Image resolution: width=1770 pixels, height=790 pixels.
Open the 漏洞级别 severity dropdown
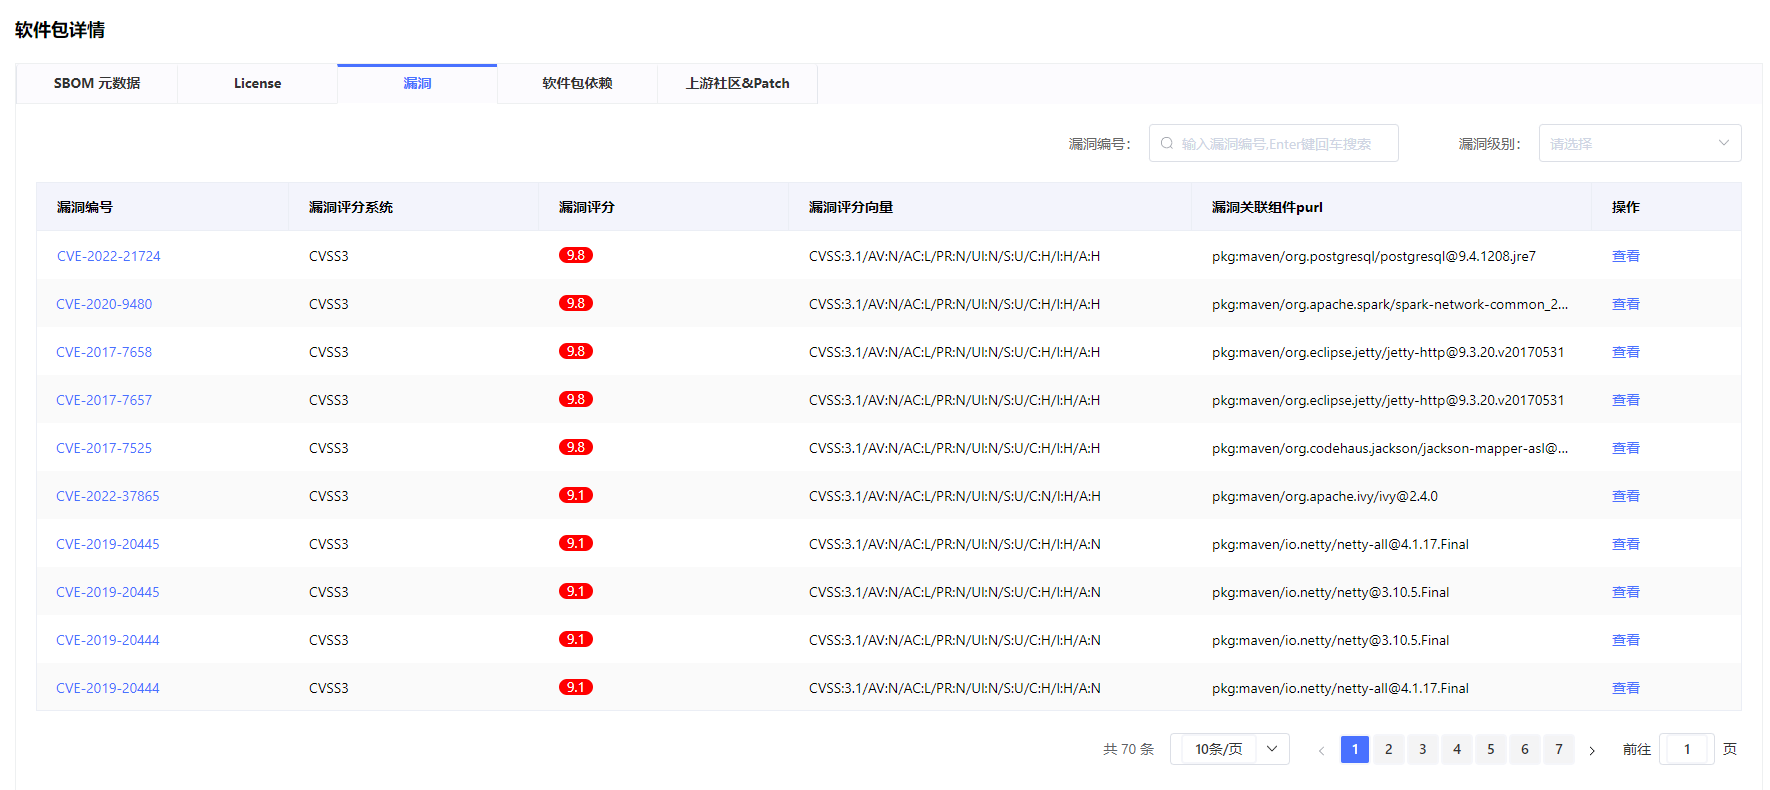click(1639, 143)
